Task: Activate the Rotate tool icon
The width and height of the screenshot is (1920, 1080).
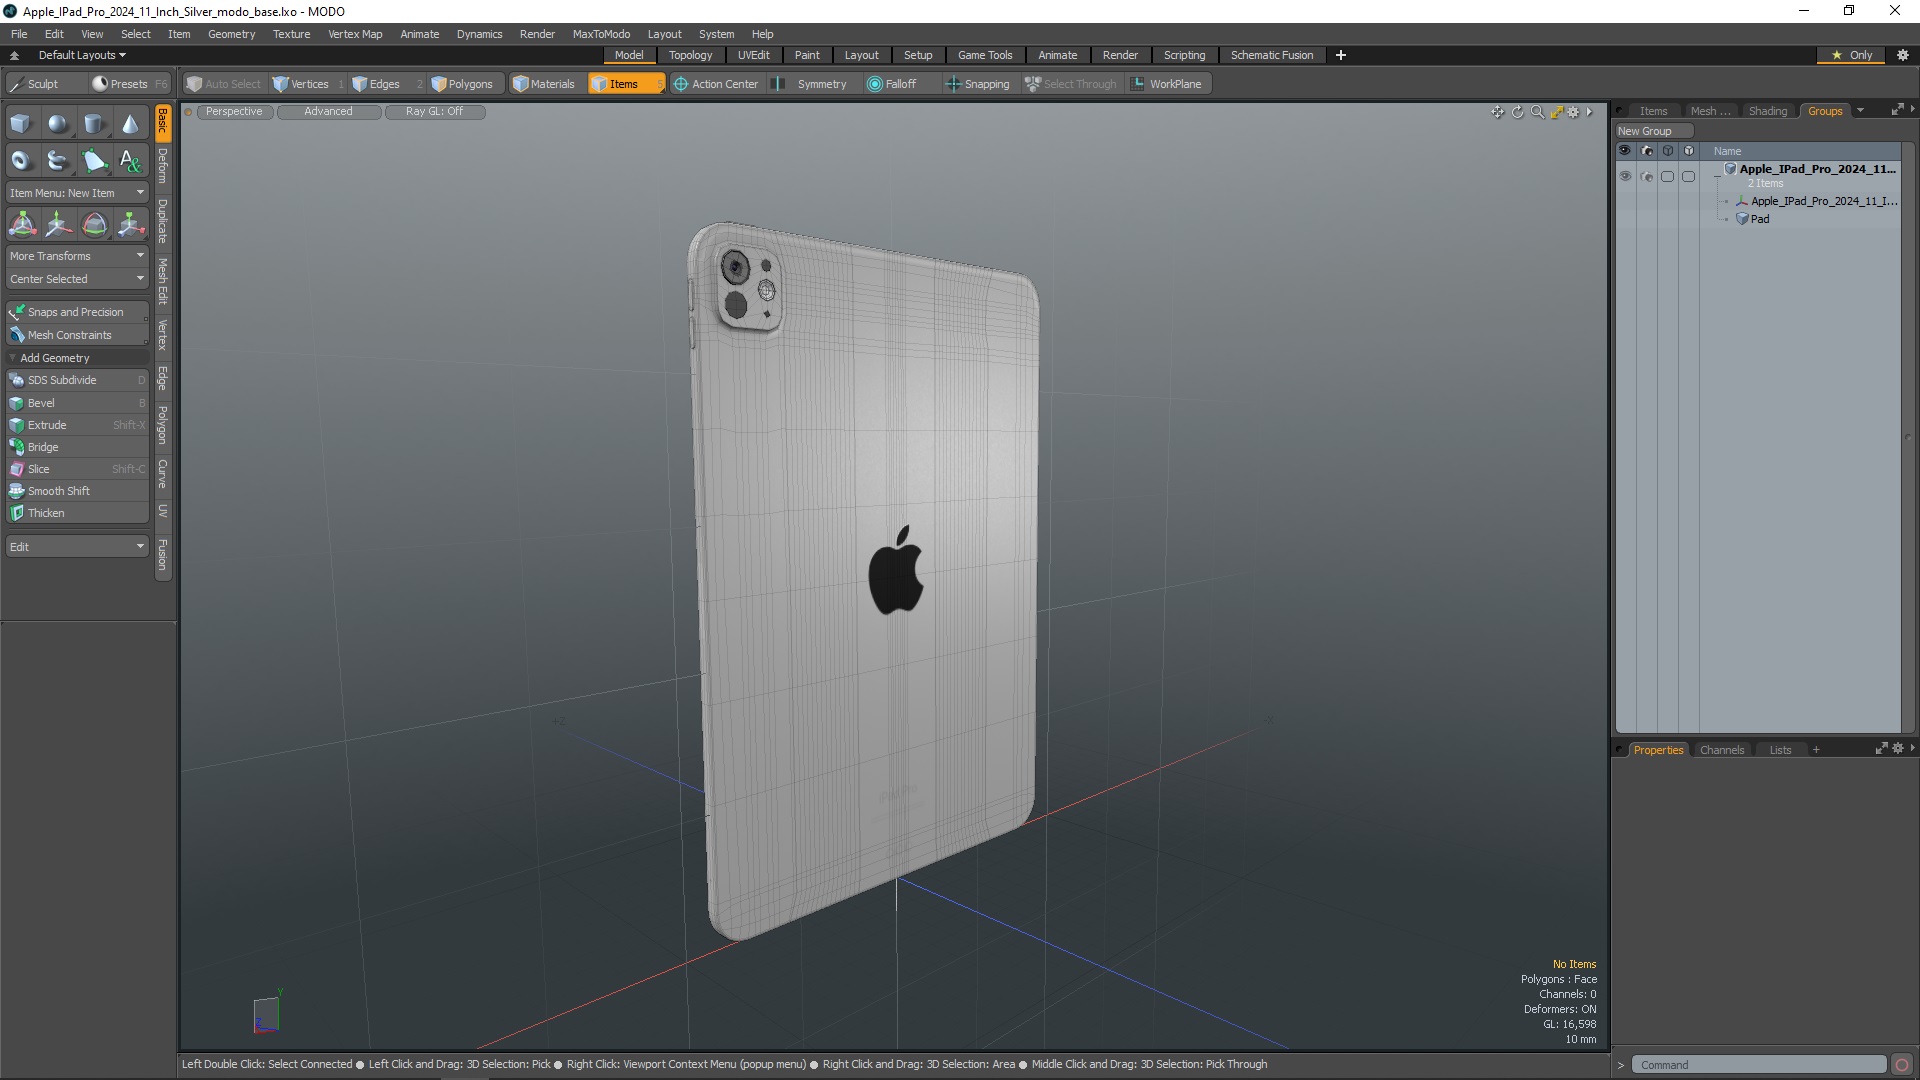Action: coord(94,224)
